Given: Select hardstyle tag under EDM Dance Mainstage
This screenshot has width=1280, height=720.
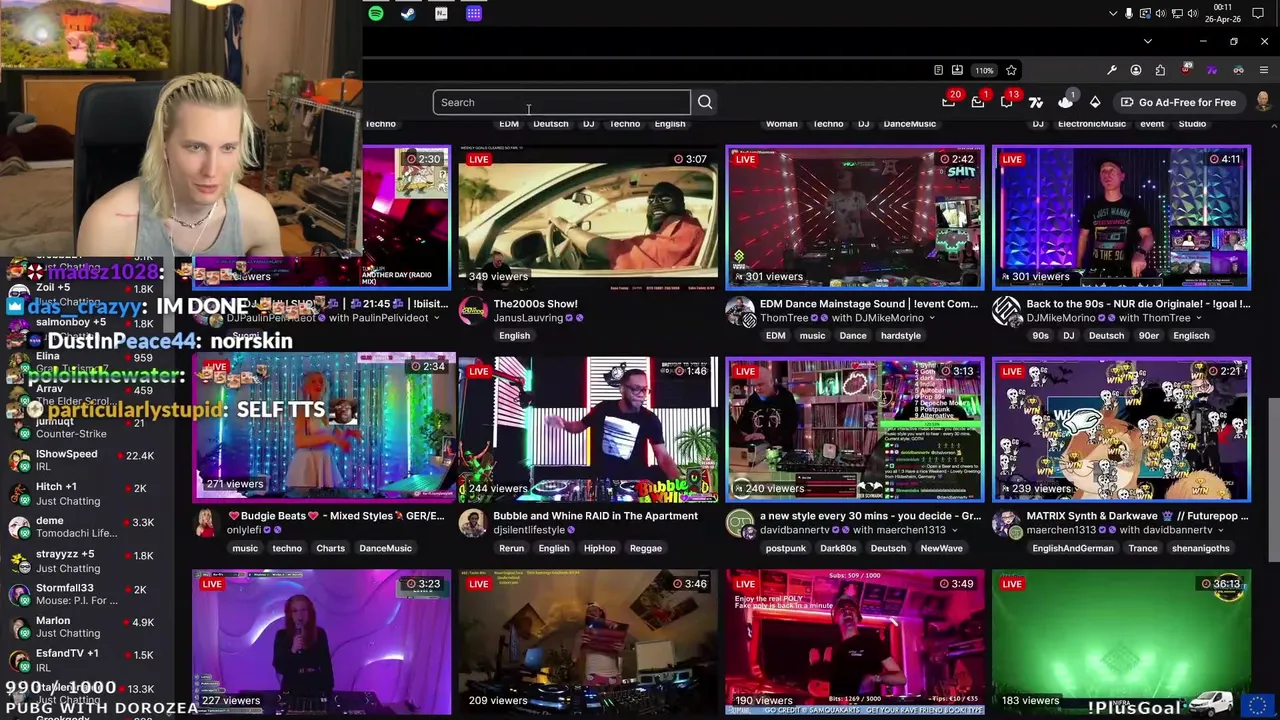Looking at the screenshot, I should point(900,336).
